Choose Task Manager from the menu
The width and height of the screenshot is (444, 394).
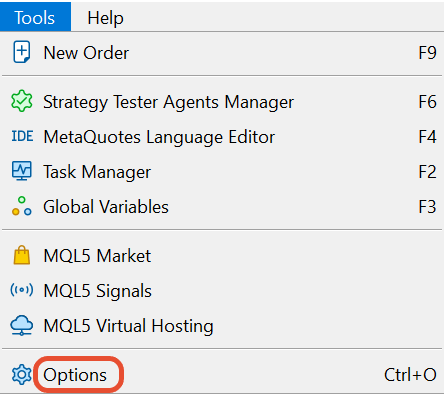(x=222, y=172)
